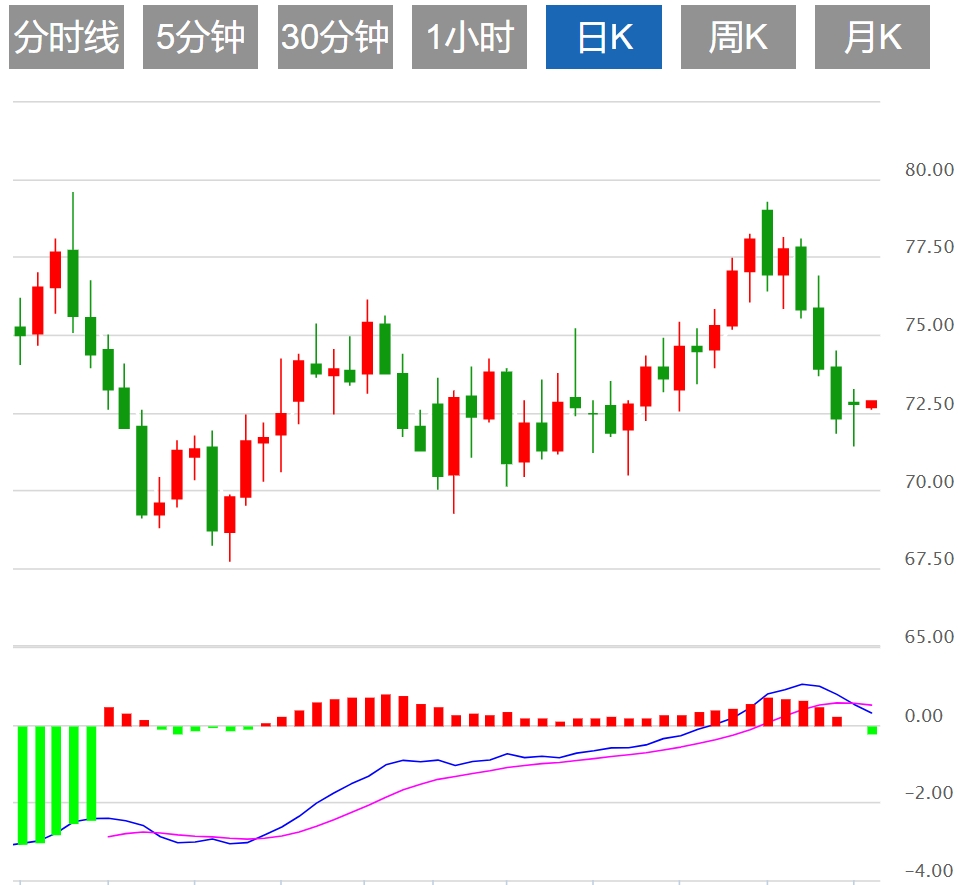975x885 pixels.
Task: Switch to the 月K monthly chart tab
Action: 872,37
